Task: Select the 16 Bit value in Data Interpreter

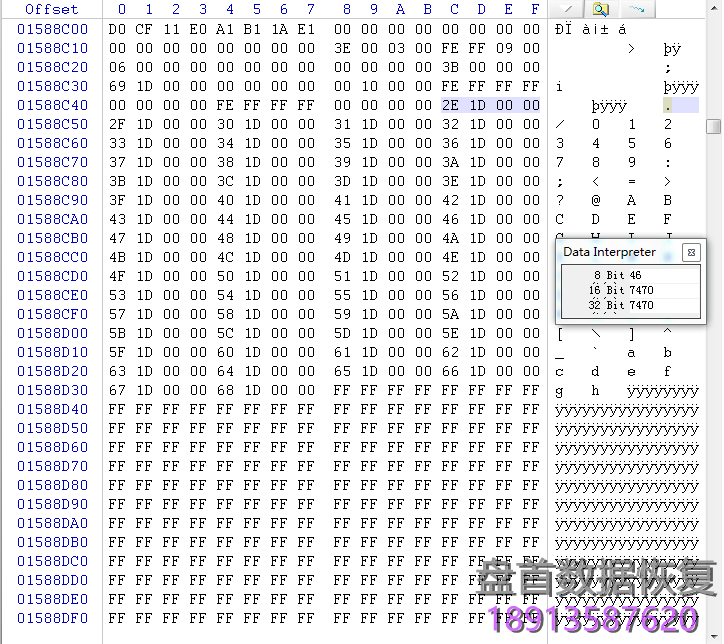Action: (x=640, y=290)
